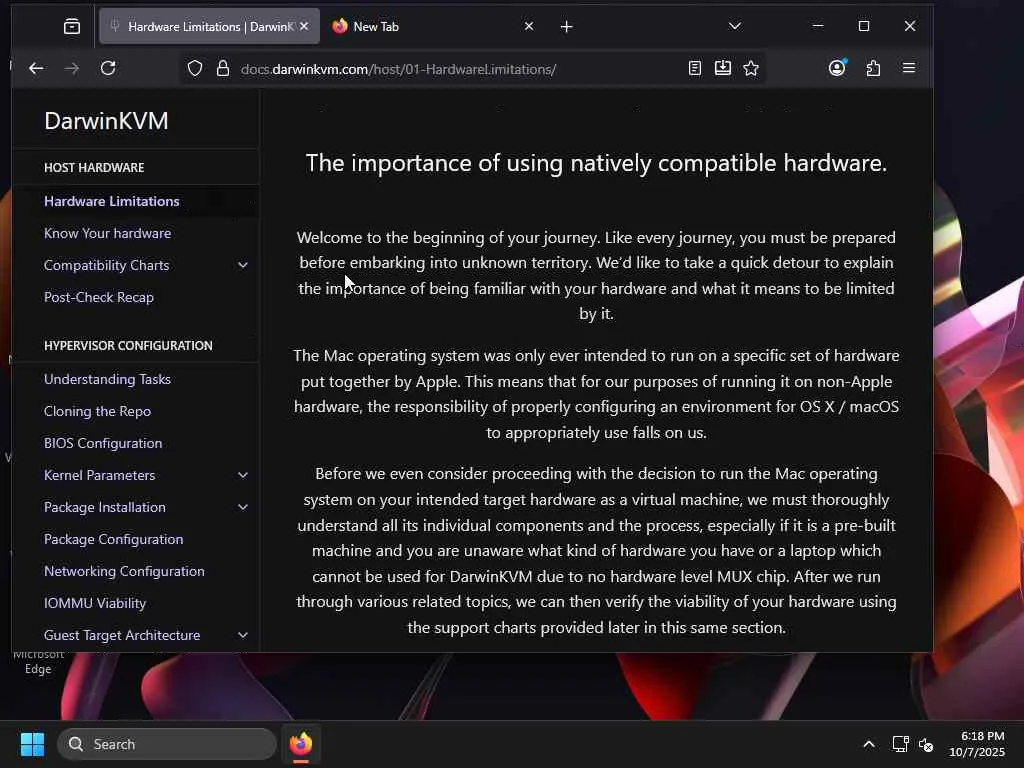Screen dimensions: 1024x768
Task: Open the Firefox account menu
Action: point(837,68)
